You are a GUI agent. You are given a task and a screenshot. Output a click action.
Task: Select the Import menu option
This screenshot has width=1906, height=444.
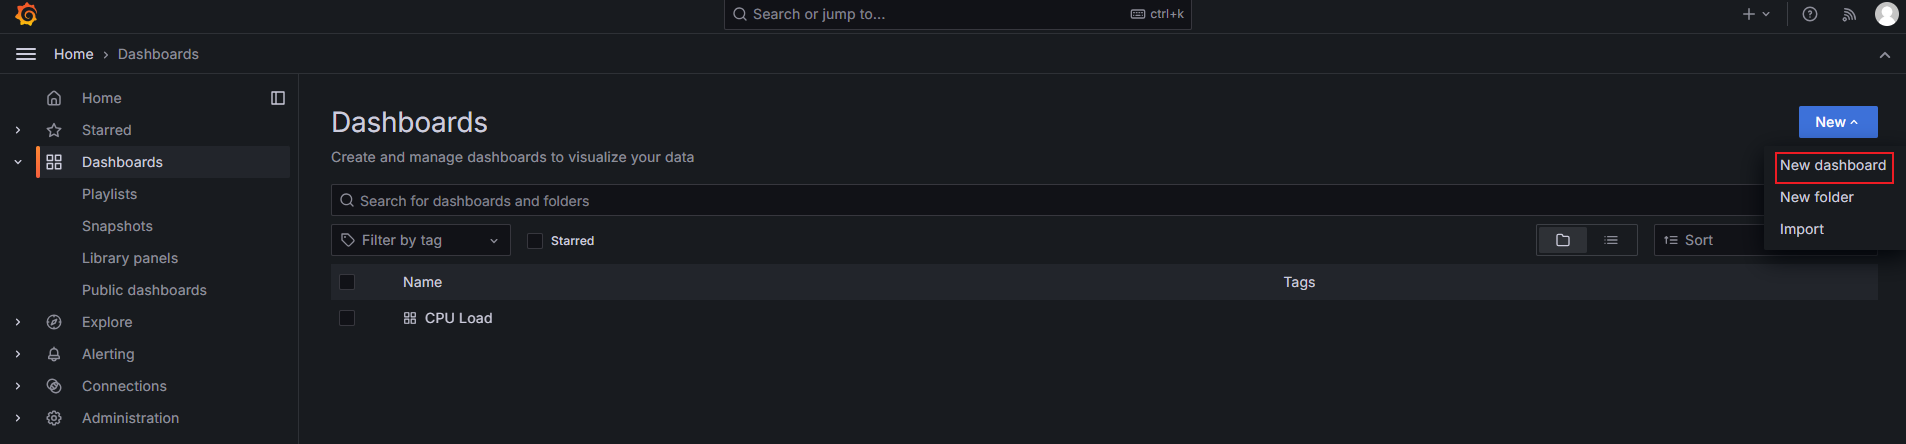pos(1802,230)
